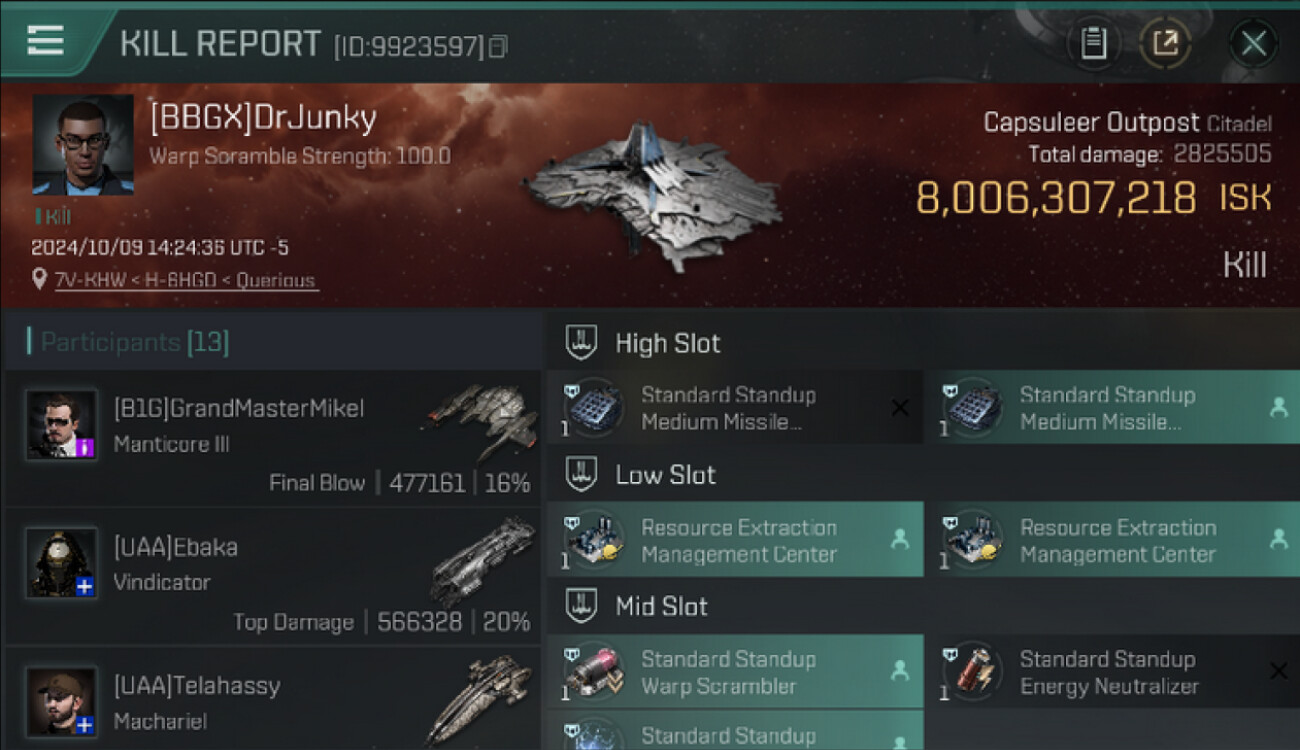
Task: Open the hamburger menu icon
Action: tap(45, 41)
